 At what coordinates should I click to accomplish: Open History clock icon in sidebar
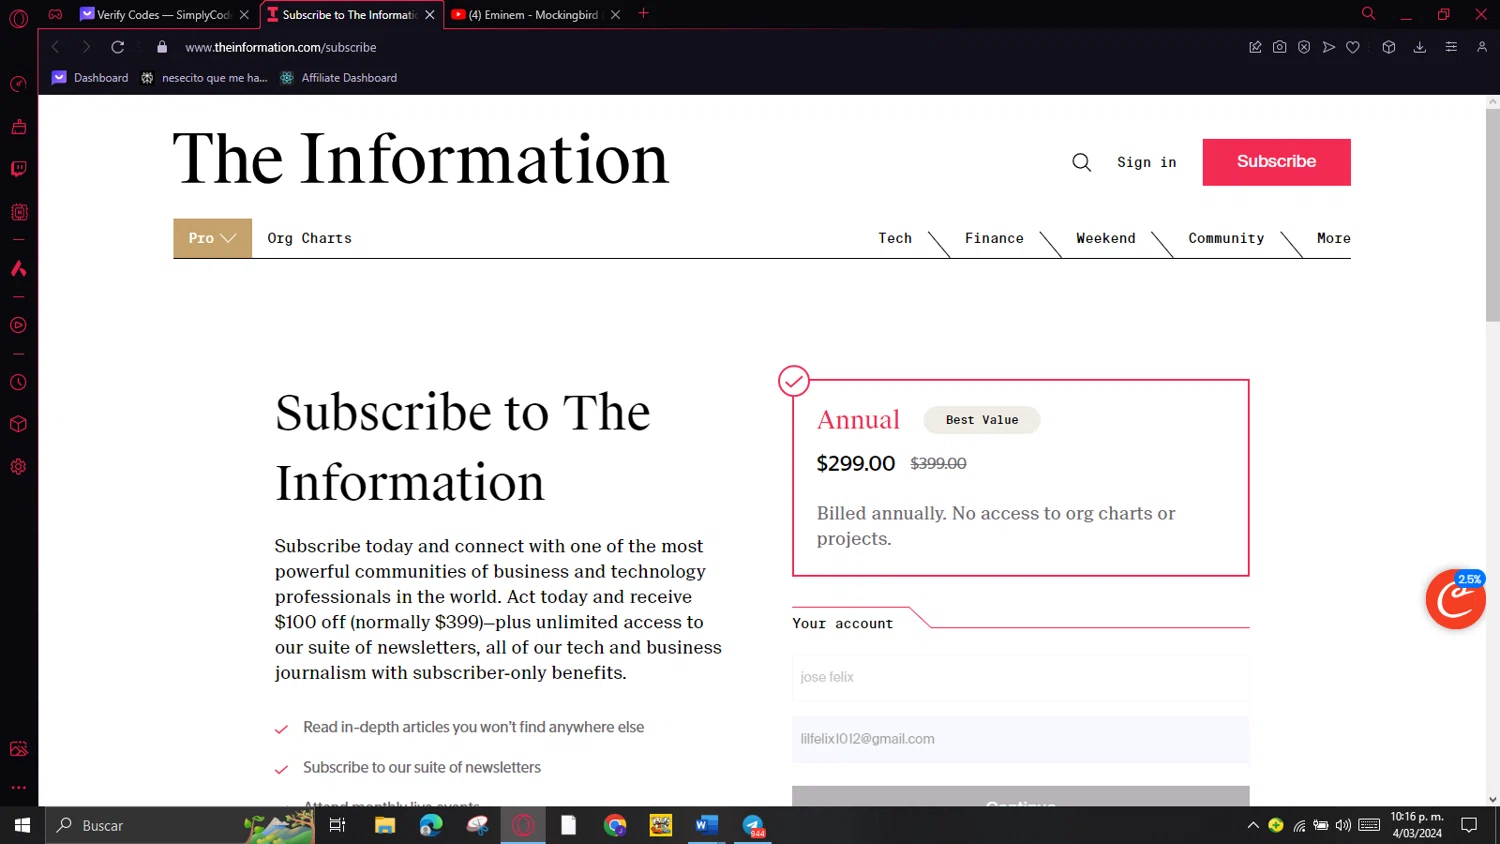[x=18, y=383]
